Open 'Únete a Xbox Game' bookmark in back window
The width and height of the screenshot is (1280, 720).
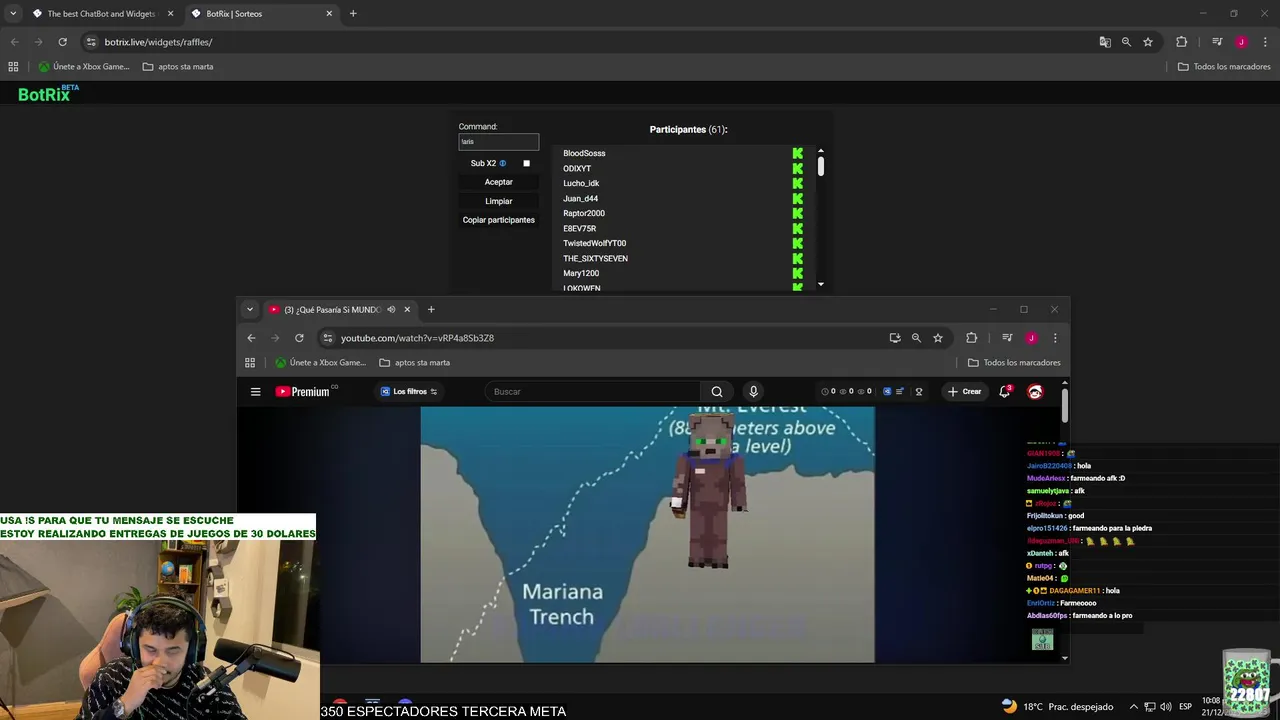point(84,67)
